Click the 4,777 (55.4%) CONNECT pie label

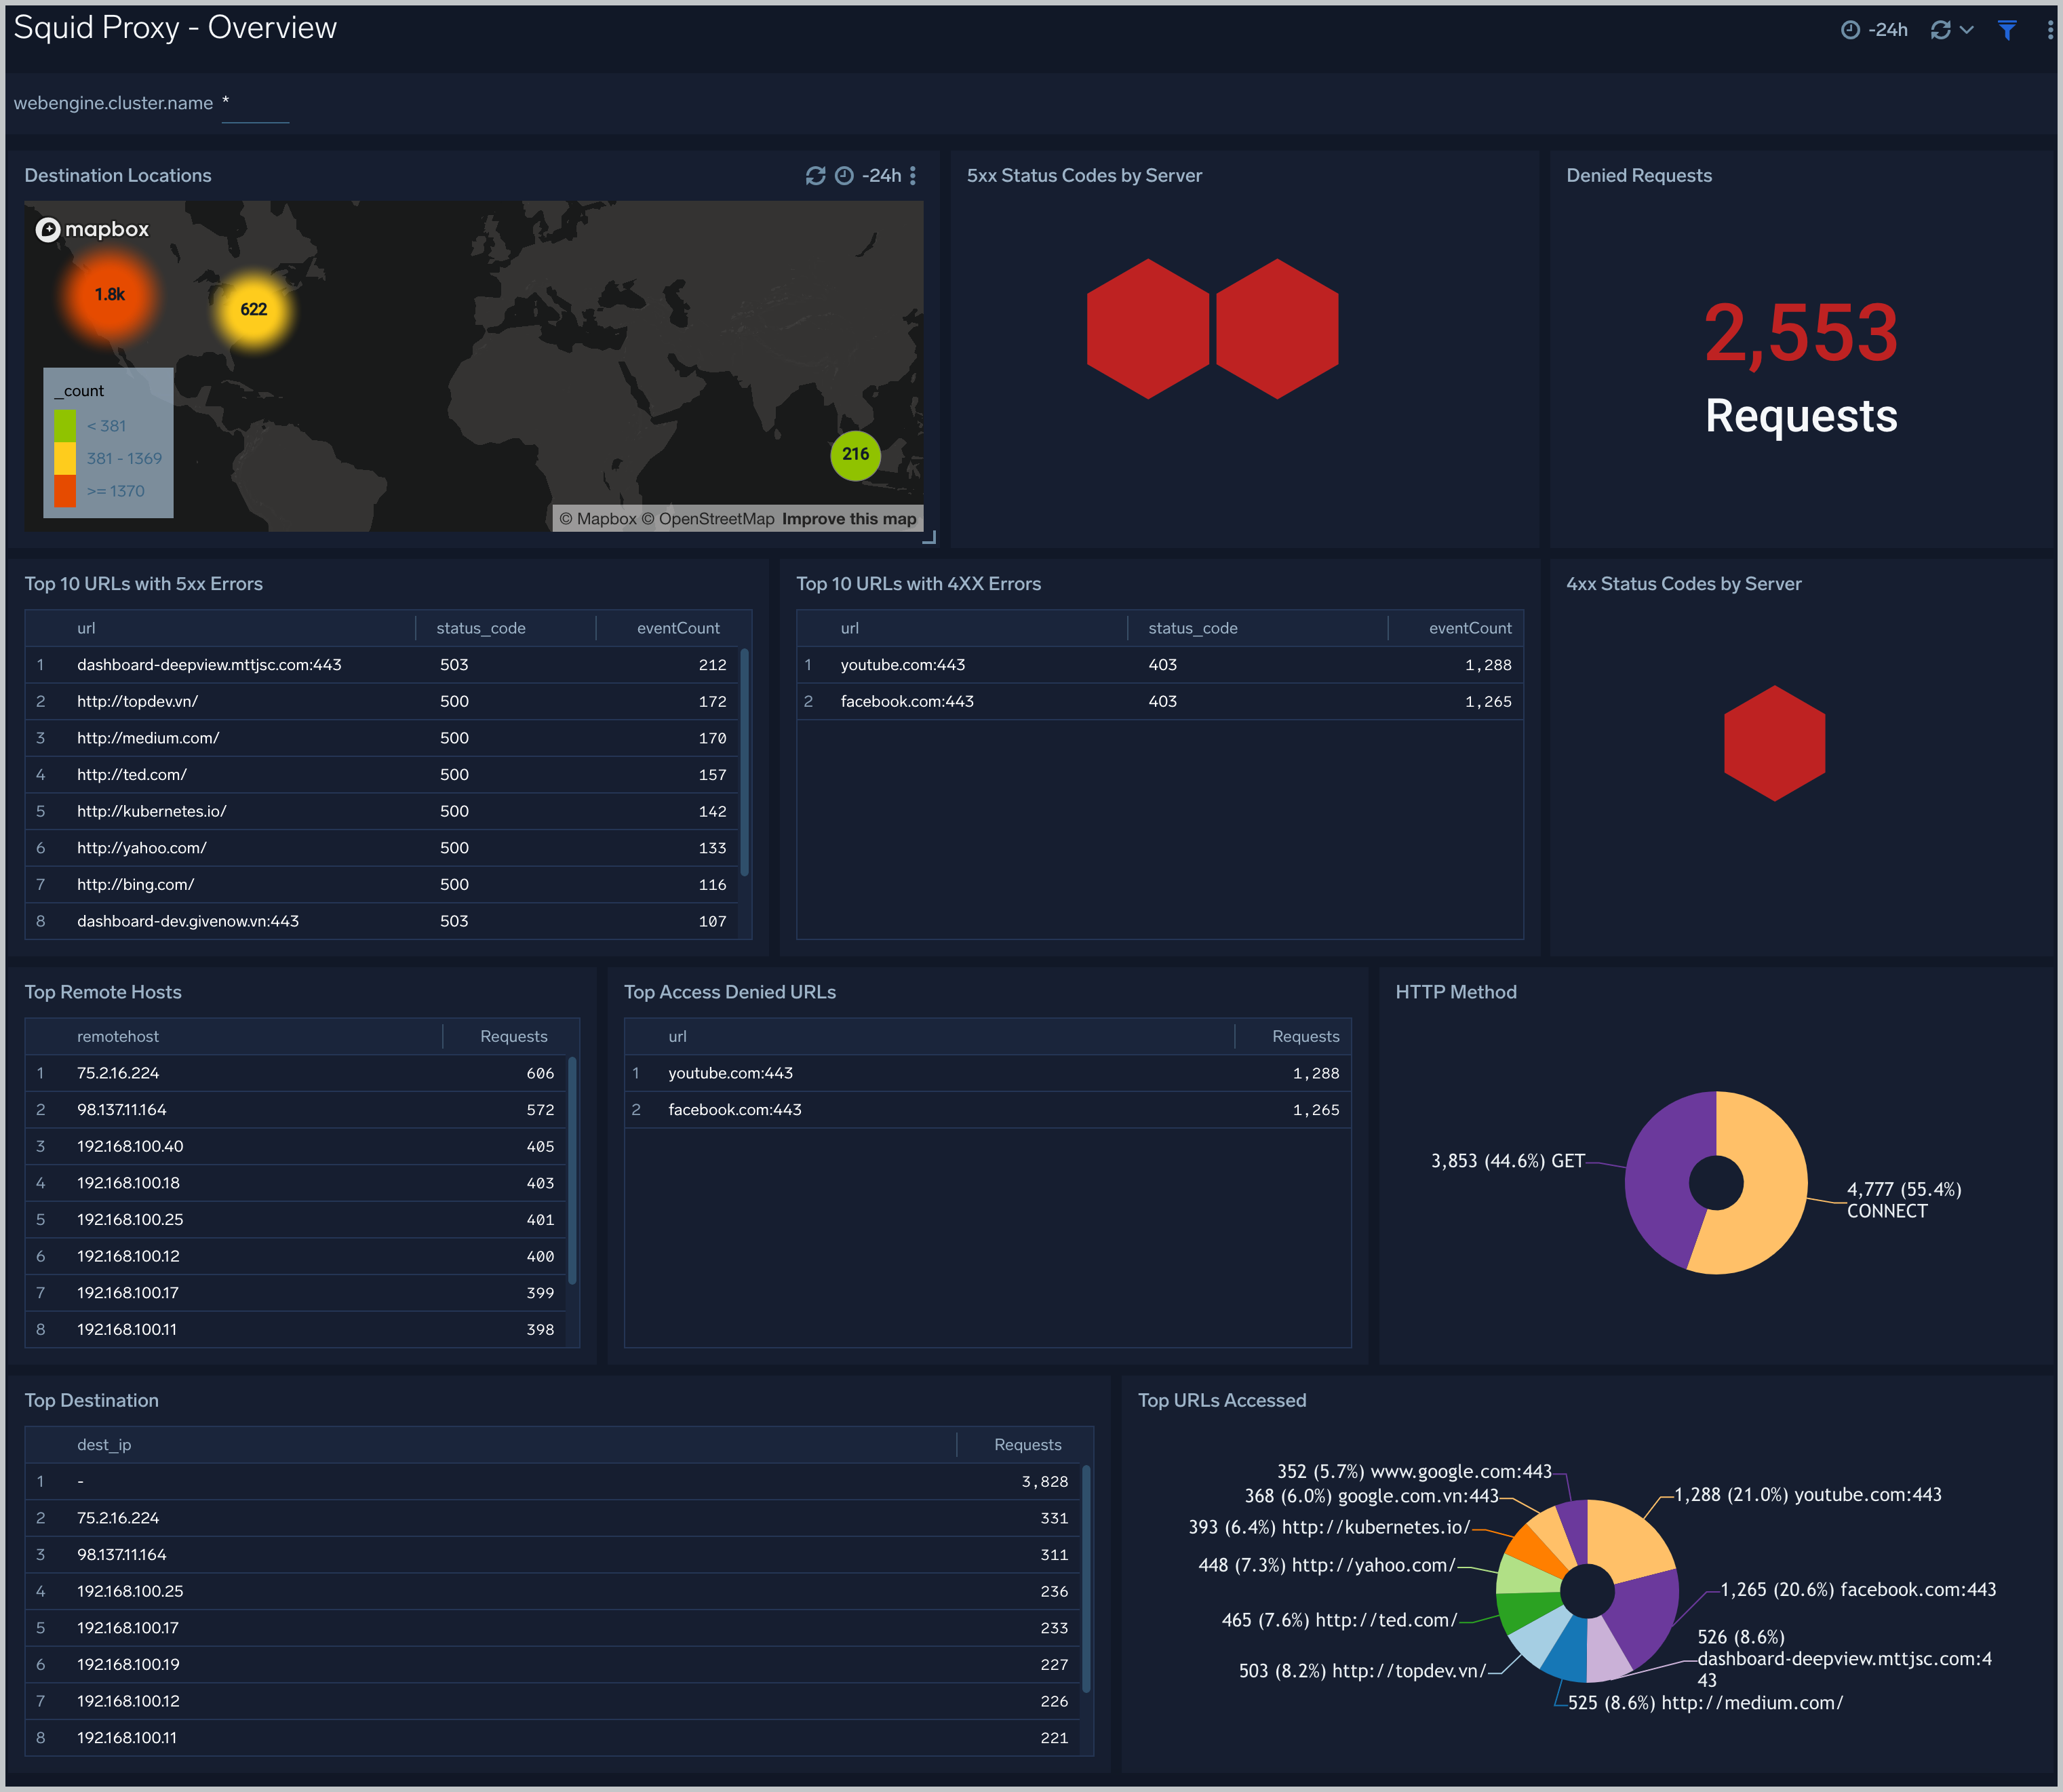(x=1904, y=1200)
